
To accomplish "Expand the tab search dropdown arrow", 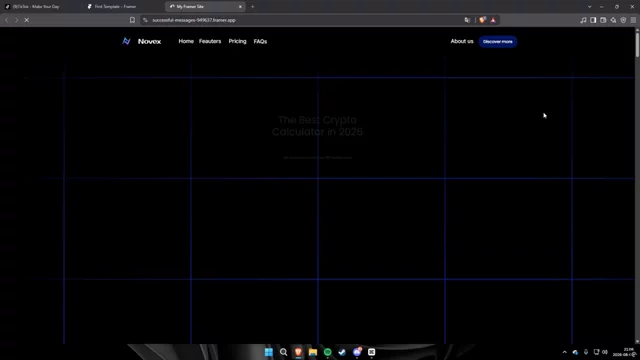I will coord(589,7).
